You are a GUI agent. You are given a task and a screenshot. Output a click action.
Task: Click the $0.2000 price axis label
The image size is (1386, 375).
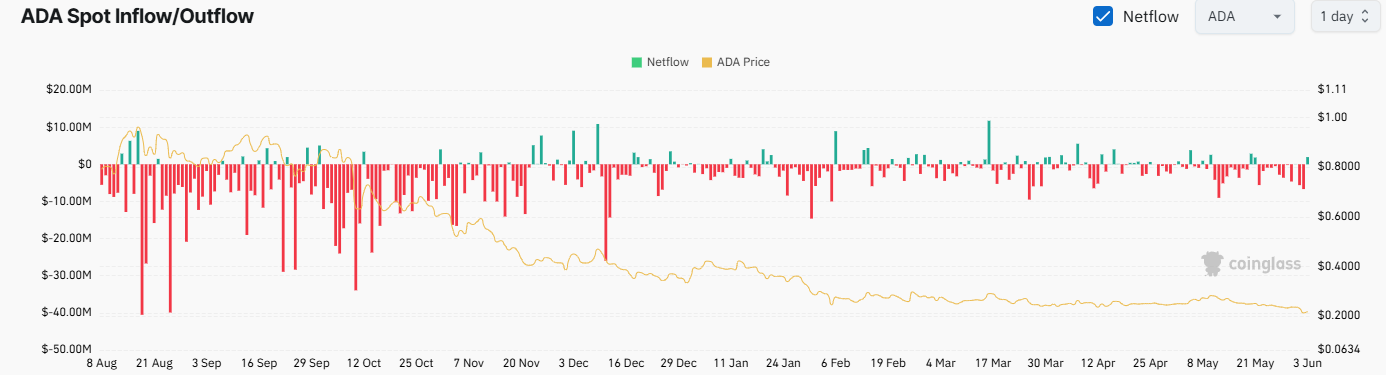tap(1338, 315)
